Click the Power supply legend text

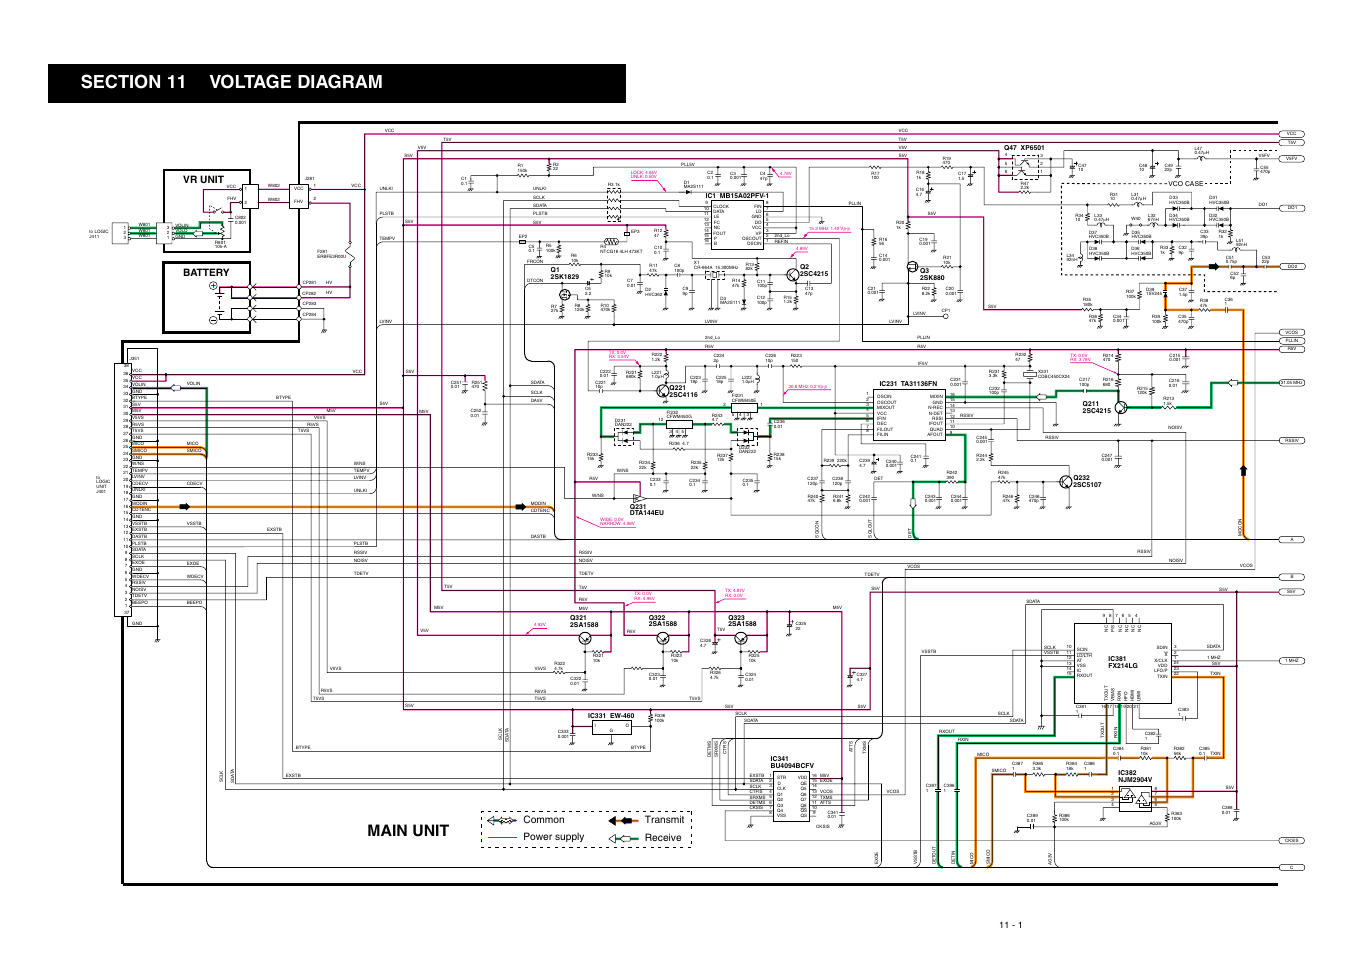click(553, 837)
